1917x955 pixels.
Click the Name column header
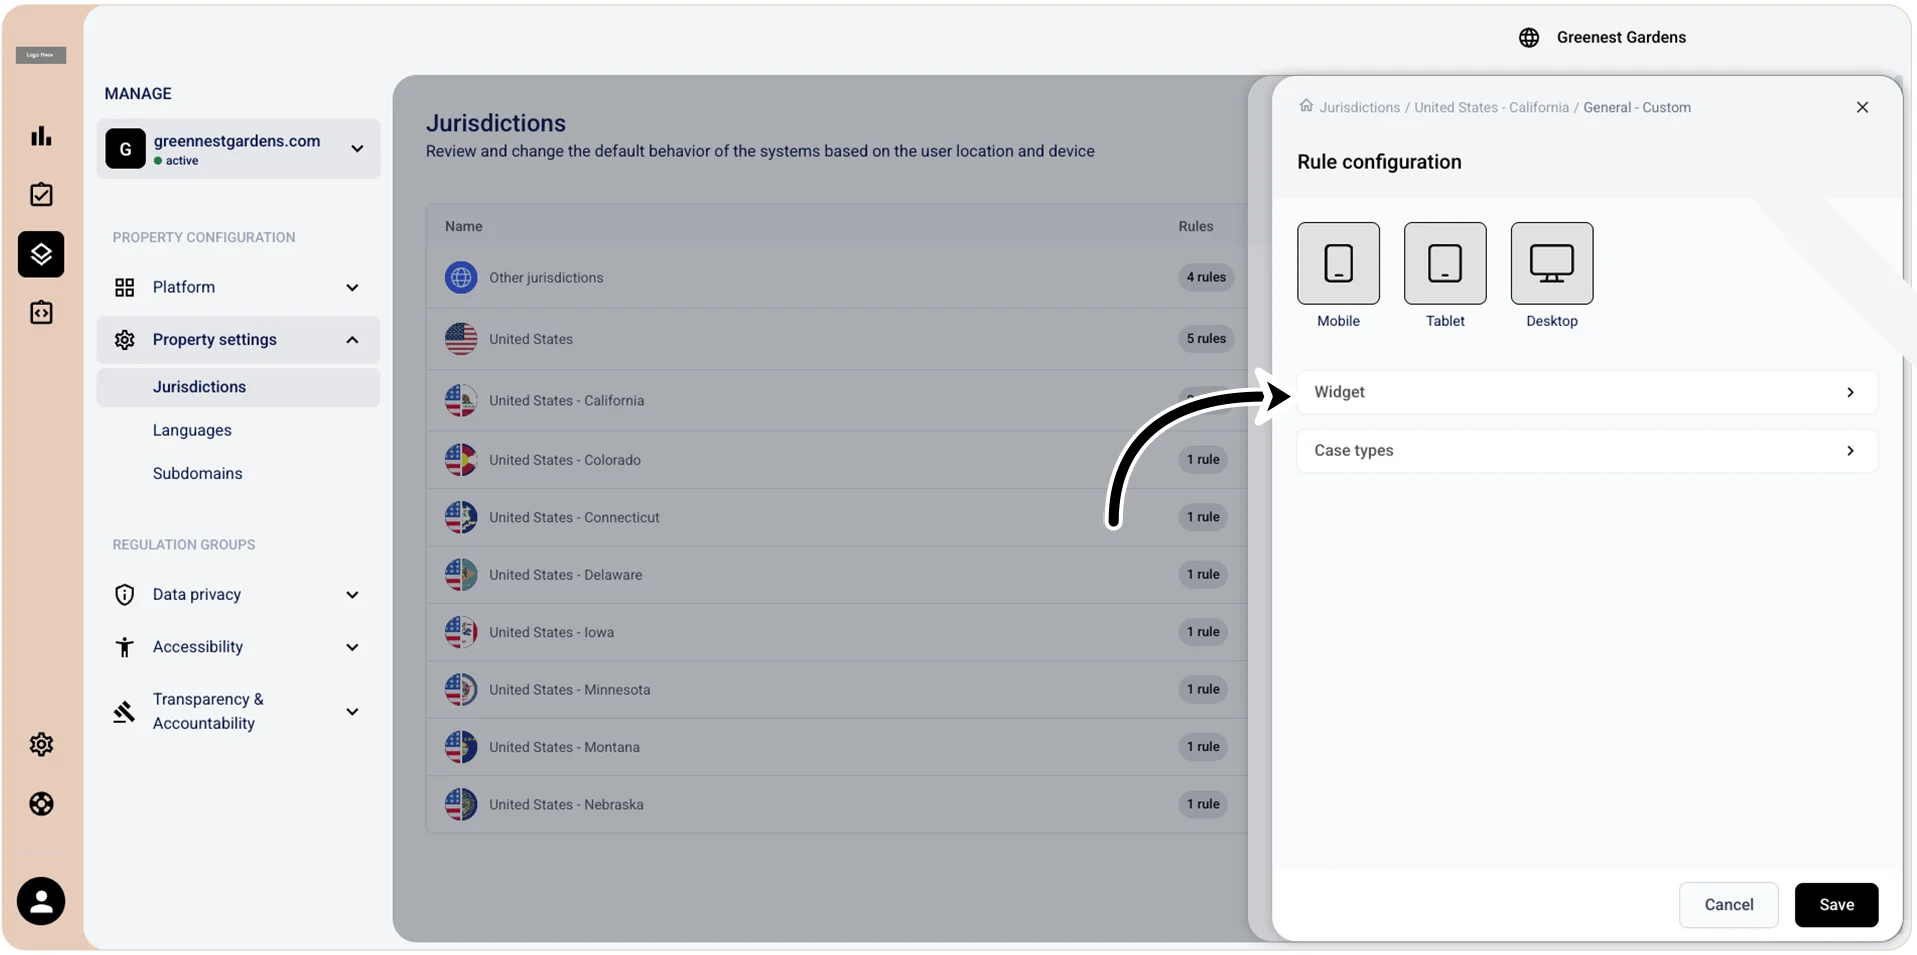click(464, 226)
